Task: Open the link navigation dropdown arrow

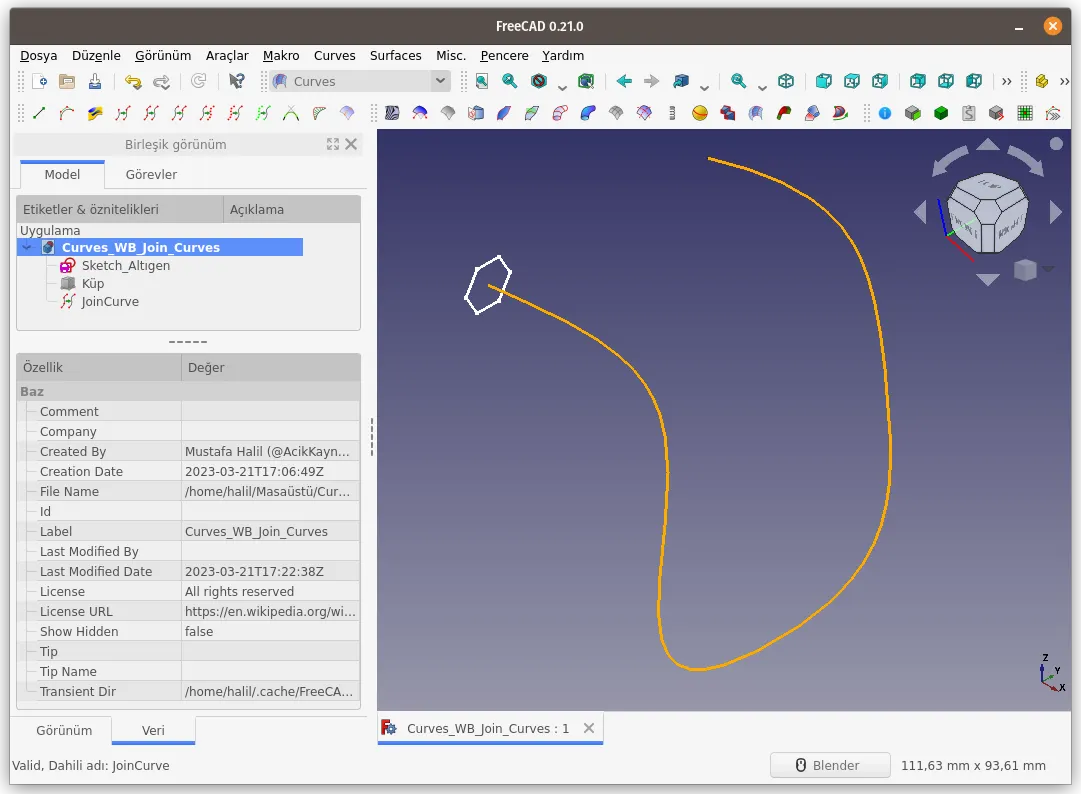Action: coord(704,87)
